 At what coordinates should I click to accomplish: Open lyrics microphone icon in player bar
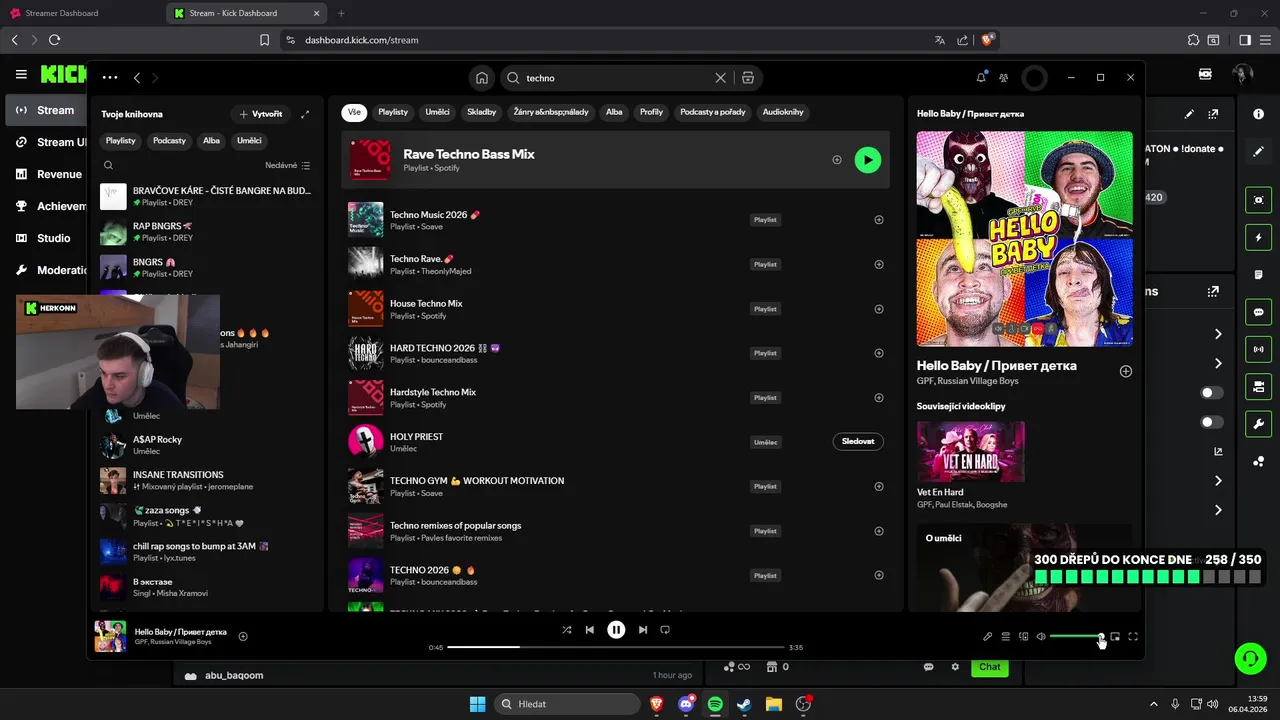click(988, 636)
